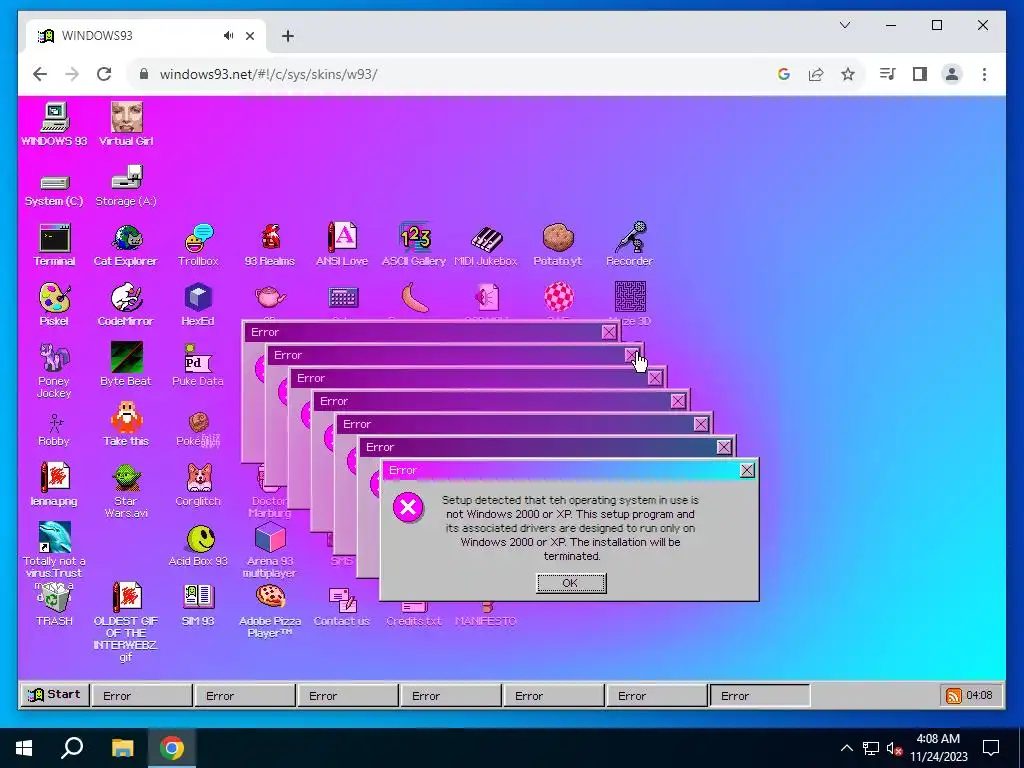Open Chrome media controls

(x=887, y=74)
